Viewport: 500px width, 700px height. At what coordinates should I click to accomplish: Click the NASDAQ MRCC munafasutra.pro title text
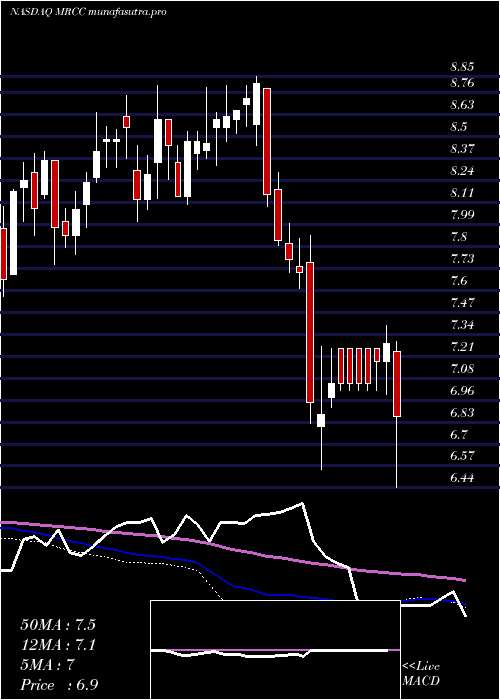[x=88, y=12]
